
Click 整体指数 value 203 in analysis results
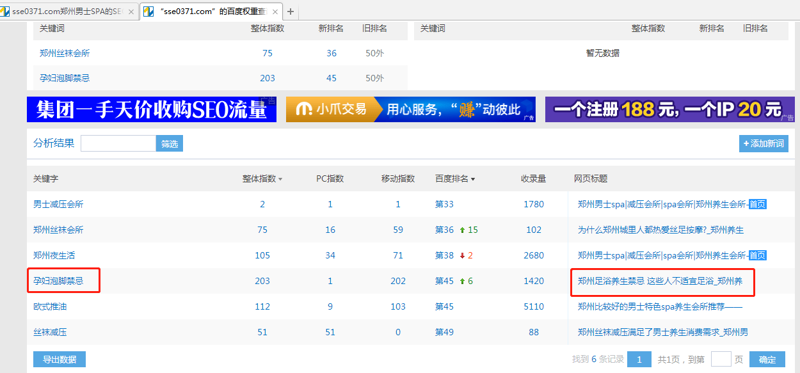click(x=262, y=281)
